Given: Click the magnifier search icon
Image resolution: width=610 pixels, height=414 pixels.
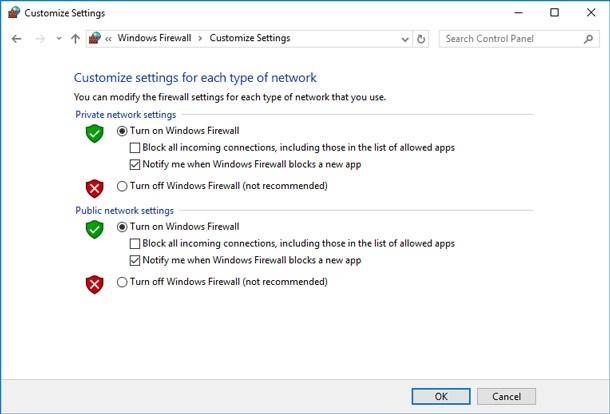Looking at the screenshot, I should [x=589, y=39].
